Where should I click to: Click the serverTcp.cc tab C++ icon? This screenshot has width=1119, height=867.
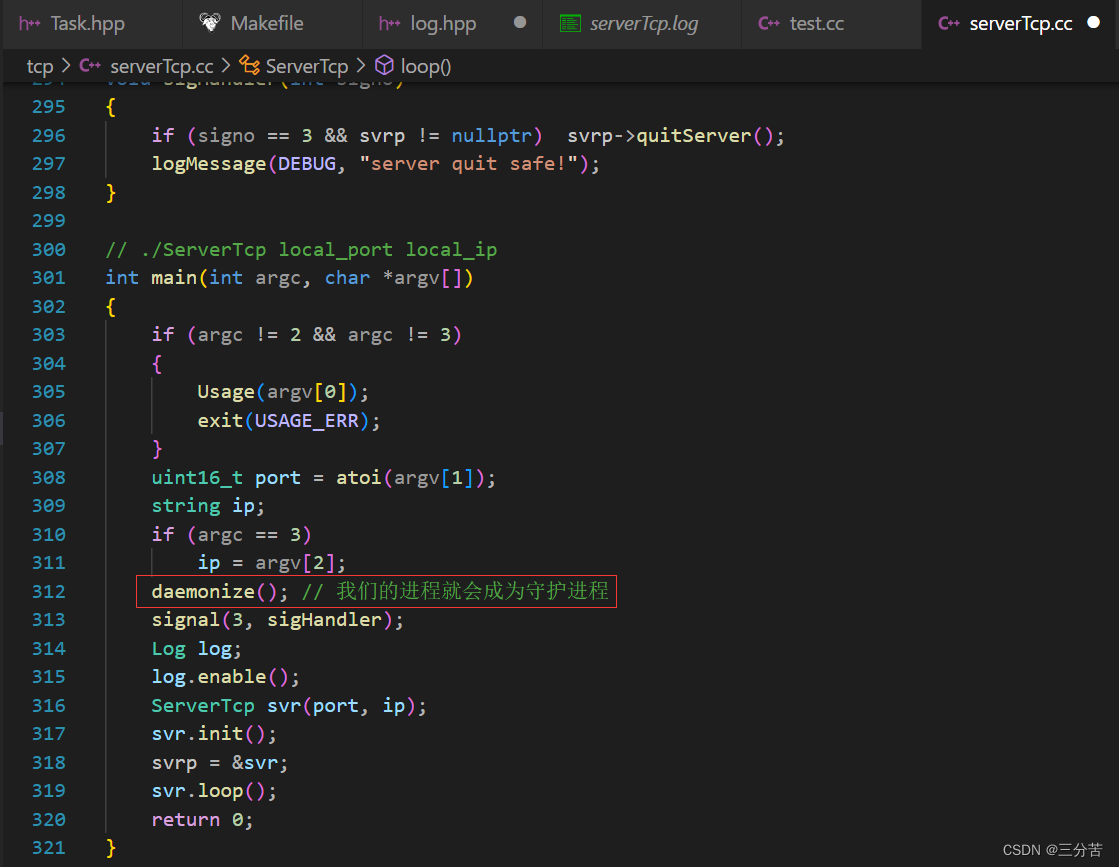click(x=948, y=24)
